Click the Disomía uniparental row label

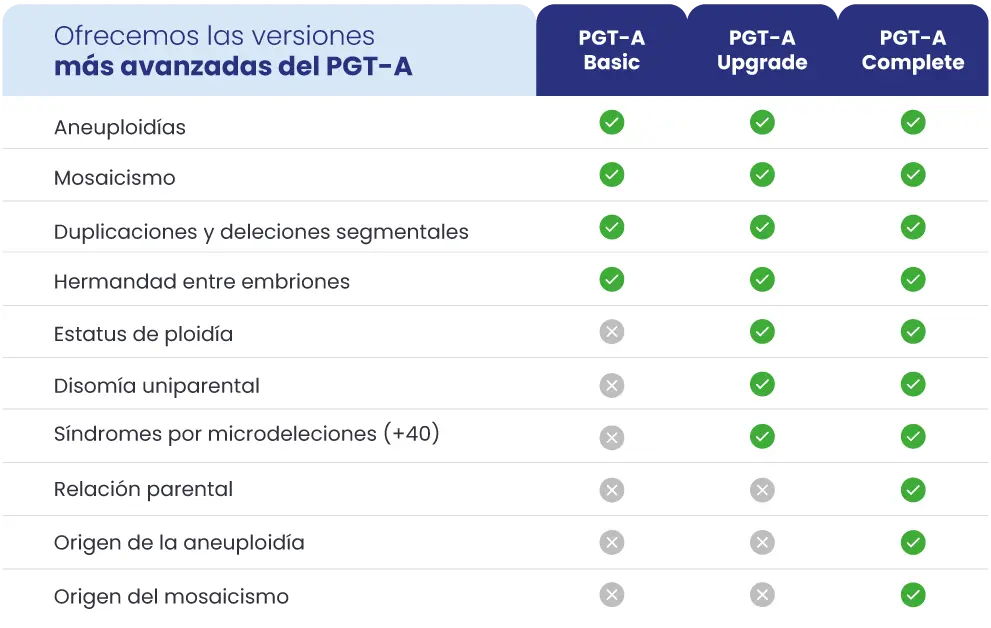tap(157, 386)
